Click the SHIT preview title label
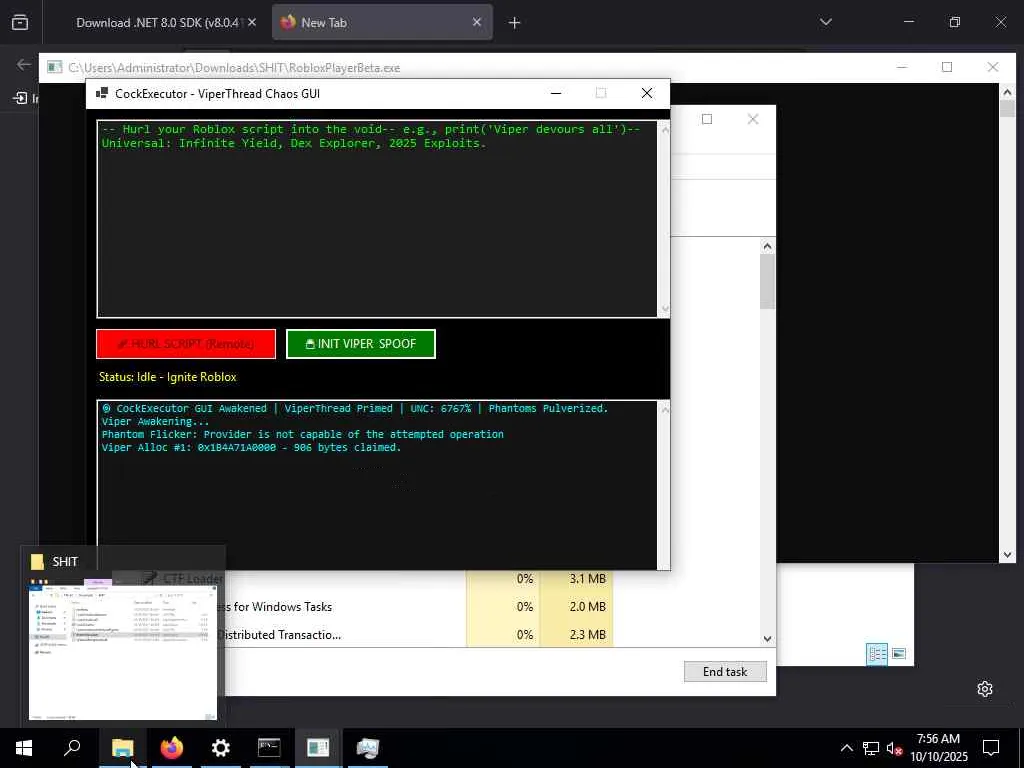1024x768 pixels. [65, 562]
